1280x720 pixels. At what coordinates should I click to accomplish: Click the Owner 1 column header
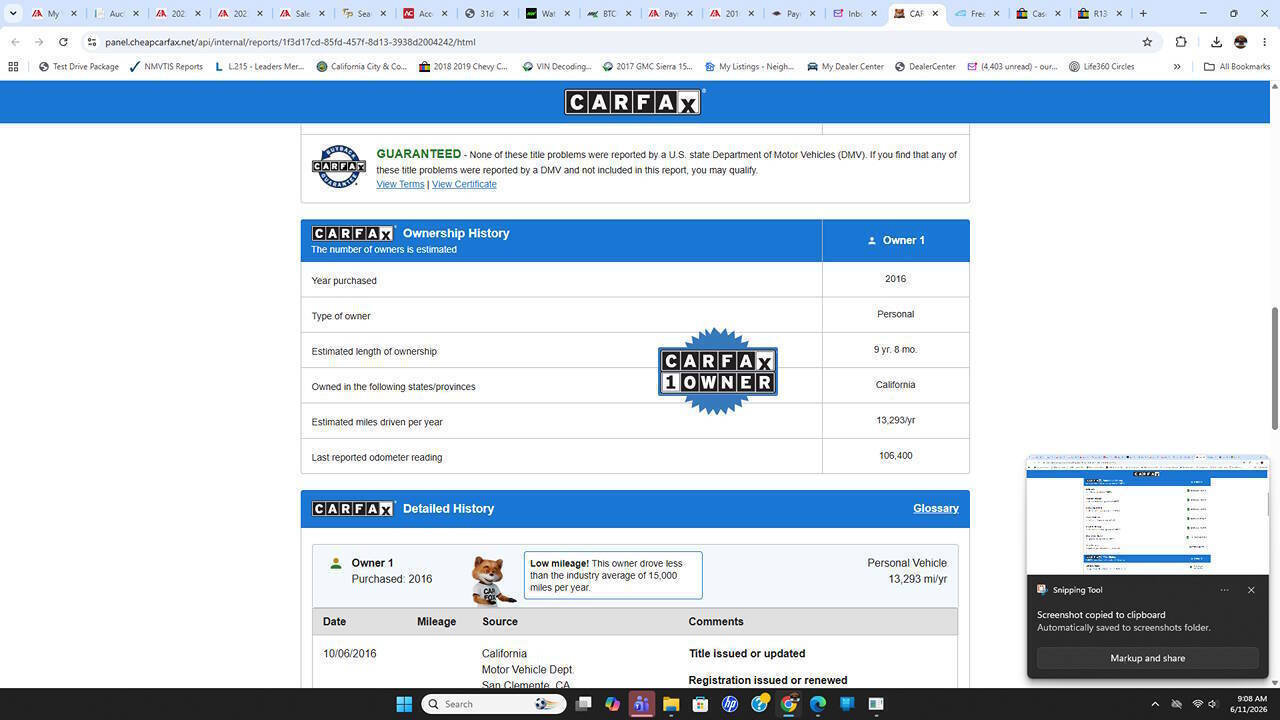click(896, 240)
